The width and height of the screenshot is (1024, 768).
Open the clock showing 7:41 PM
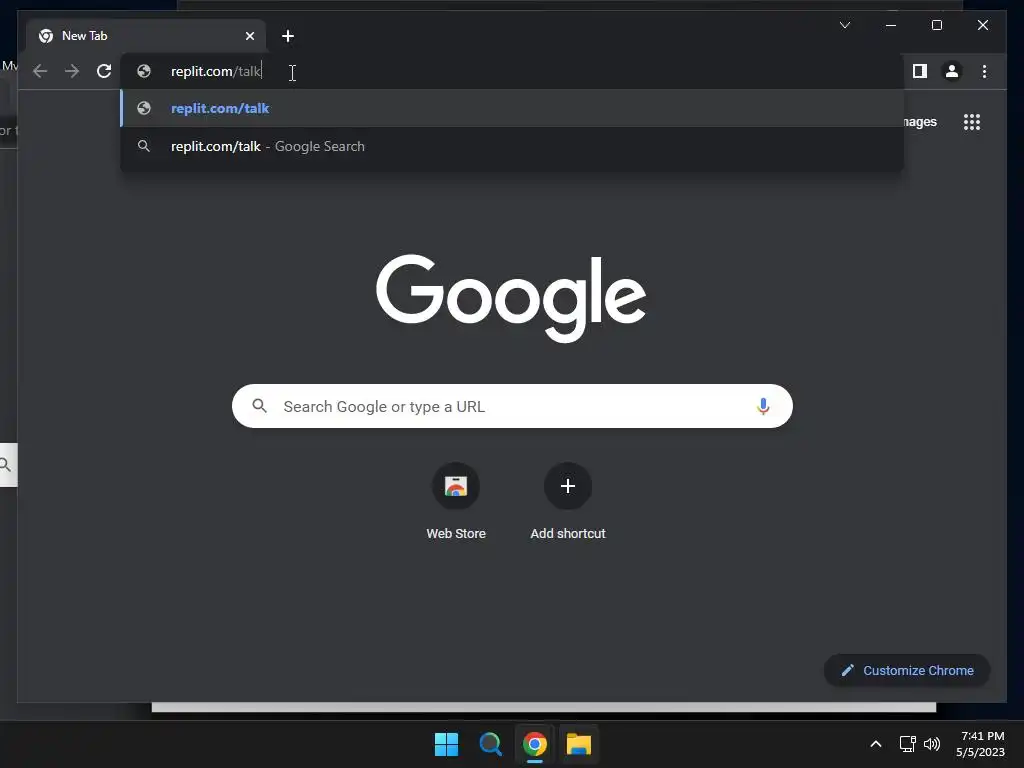(x=980, y=744)
